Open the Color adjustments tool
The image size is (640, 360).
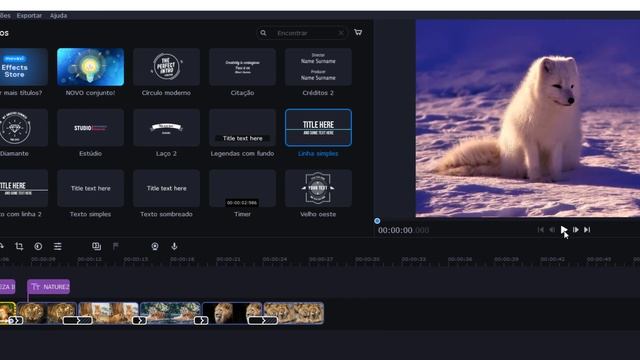[38, 246]
